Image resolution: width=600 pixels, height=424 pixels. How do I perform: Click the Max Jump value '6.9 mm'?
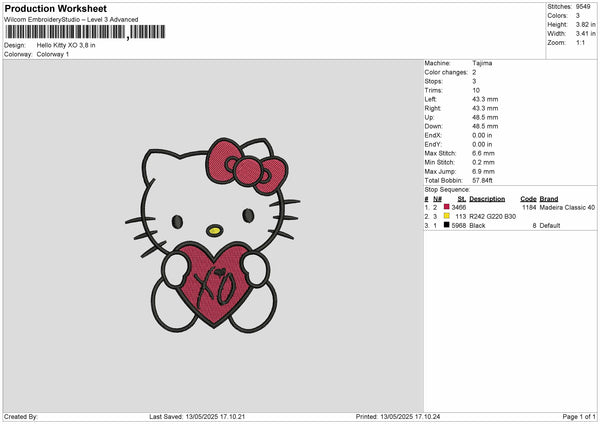(483, 172)
